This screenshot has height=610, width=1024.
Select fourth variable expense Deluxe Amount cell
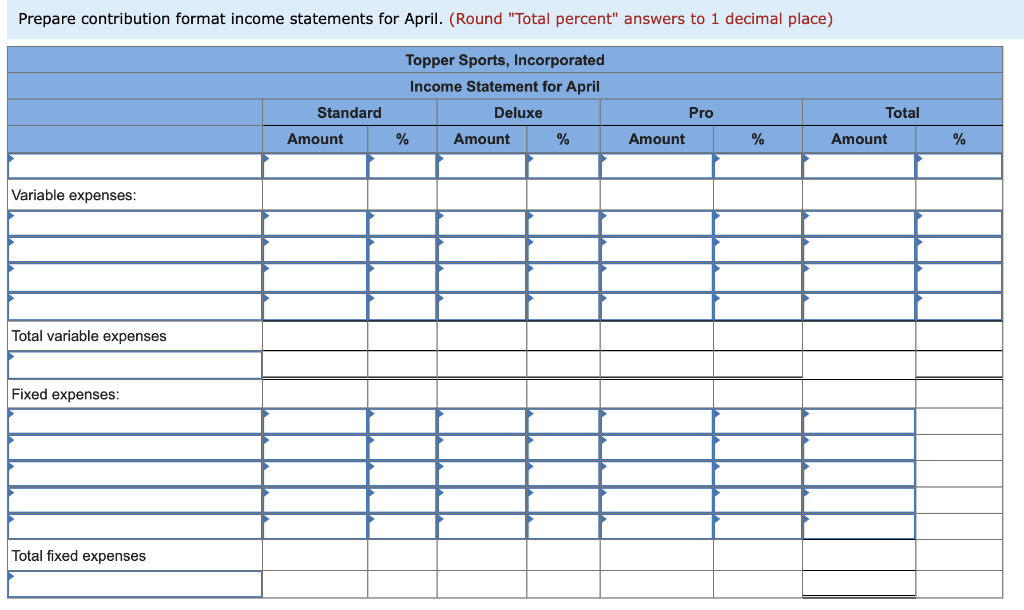pyautogui.click(x=482, y=306)
